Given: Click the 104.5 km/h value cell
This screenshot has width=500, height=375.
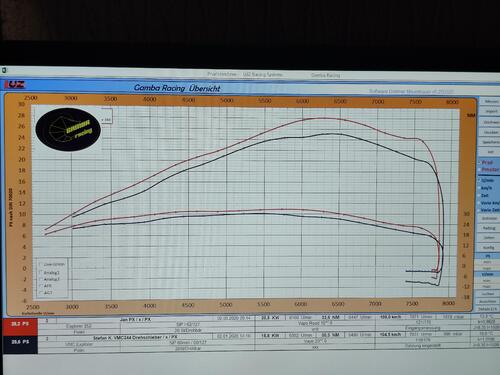Looking at the screenshot, I should [391, 334].
